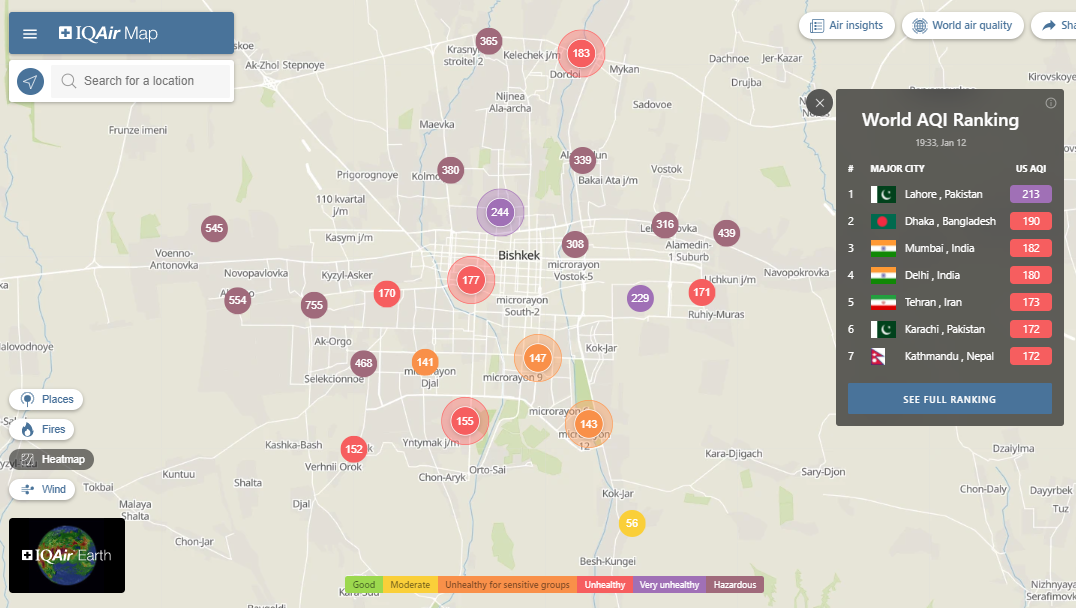Expand the 244 AQI station cluster
This screenshot has height=608, width=1076.
[x=500, y=212]
